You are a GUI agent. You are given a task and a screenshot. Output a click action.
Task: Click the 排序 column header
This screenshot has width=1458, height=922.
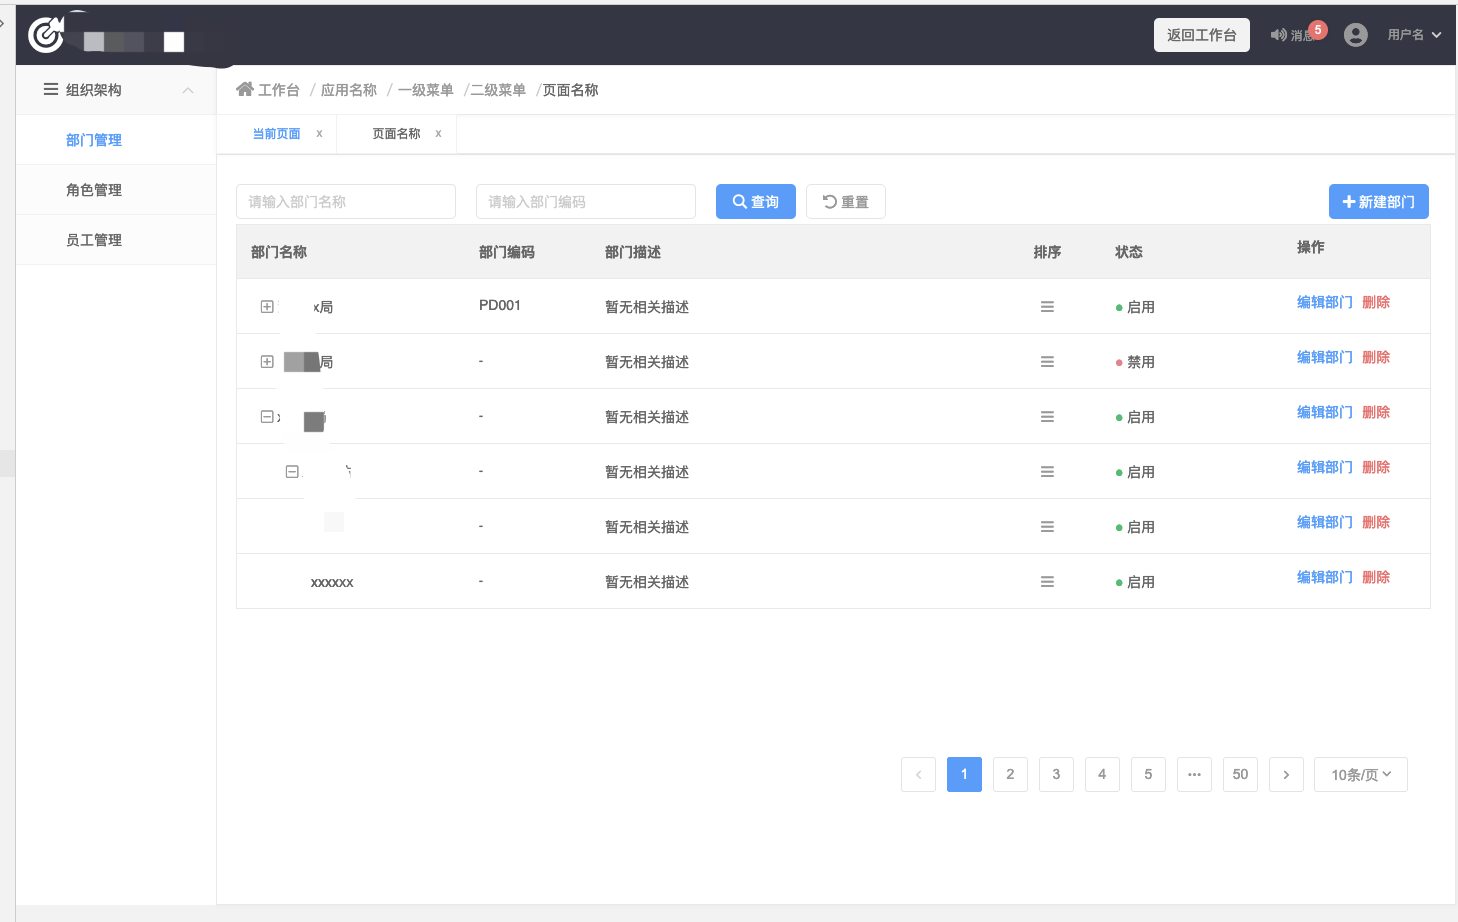[1047, 252]
